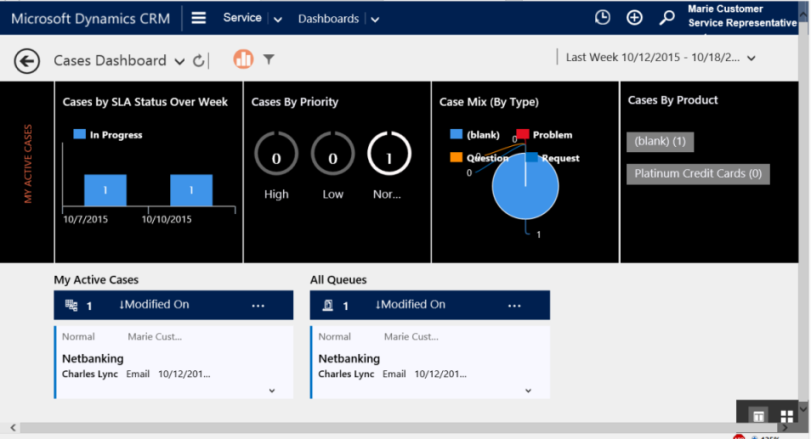Image resolution: width=811 pixels, height=439 pixels.
Task: Click the quick create plus icon
Action: coord(634,18)
